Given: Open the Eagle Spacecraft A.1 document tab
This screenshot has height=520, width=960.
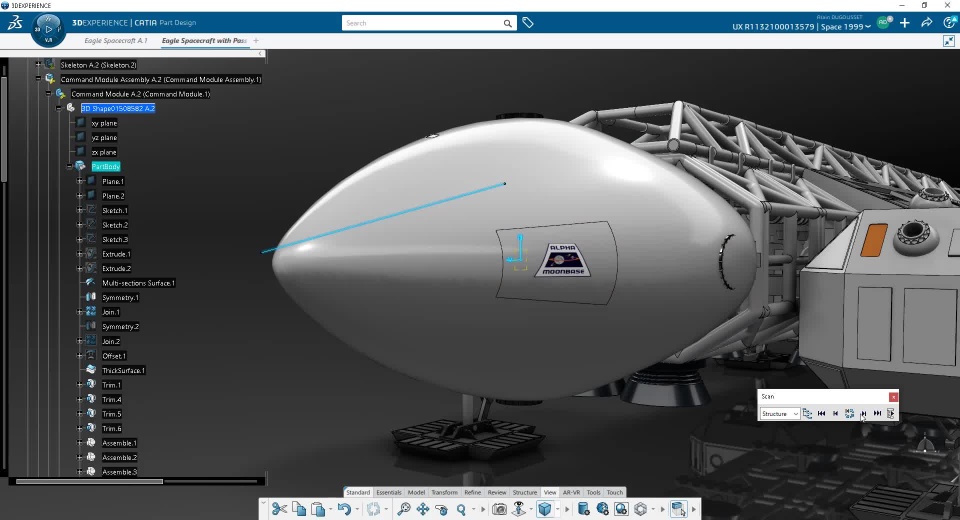Looking at the screenshot, I should (x=116, y=40).
